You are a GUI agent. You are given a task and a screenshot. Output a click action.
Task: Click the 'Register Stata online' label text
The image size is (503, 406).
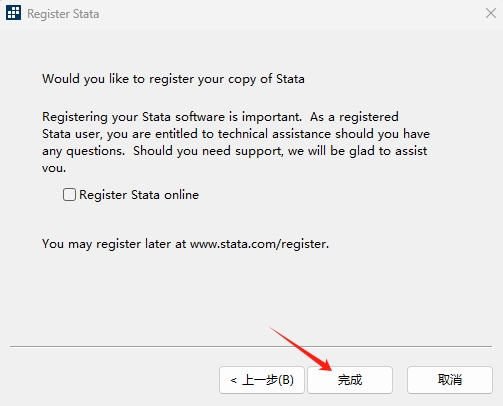[x=139, y=195]
